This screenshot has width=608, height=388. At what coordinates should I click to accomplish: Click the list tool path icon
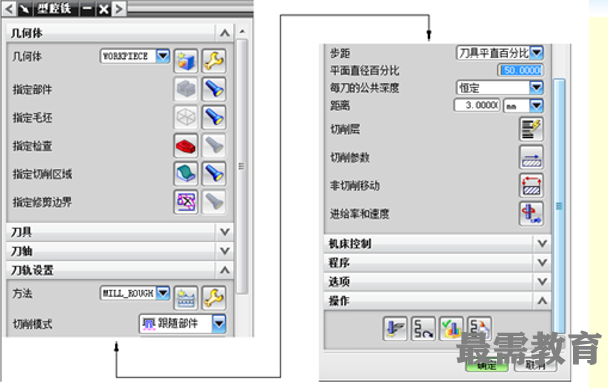pyautogui.click(x=479, y=329)
